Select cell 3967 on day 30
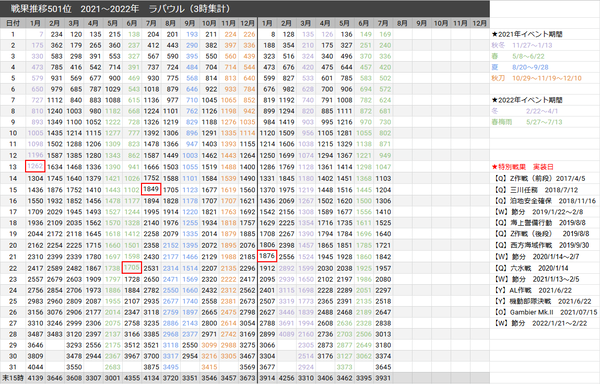Screen dimensions: 600x384 [132, 356]
